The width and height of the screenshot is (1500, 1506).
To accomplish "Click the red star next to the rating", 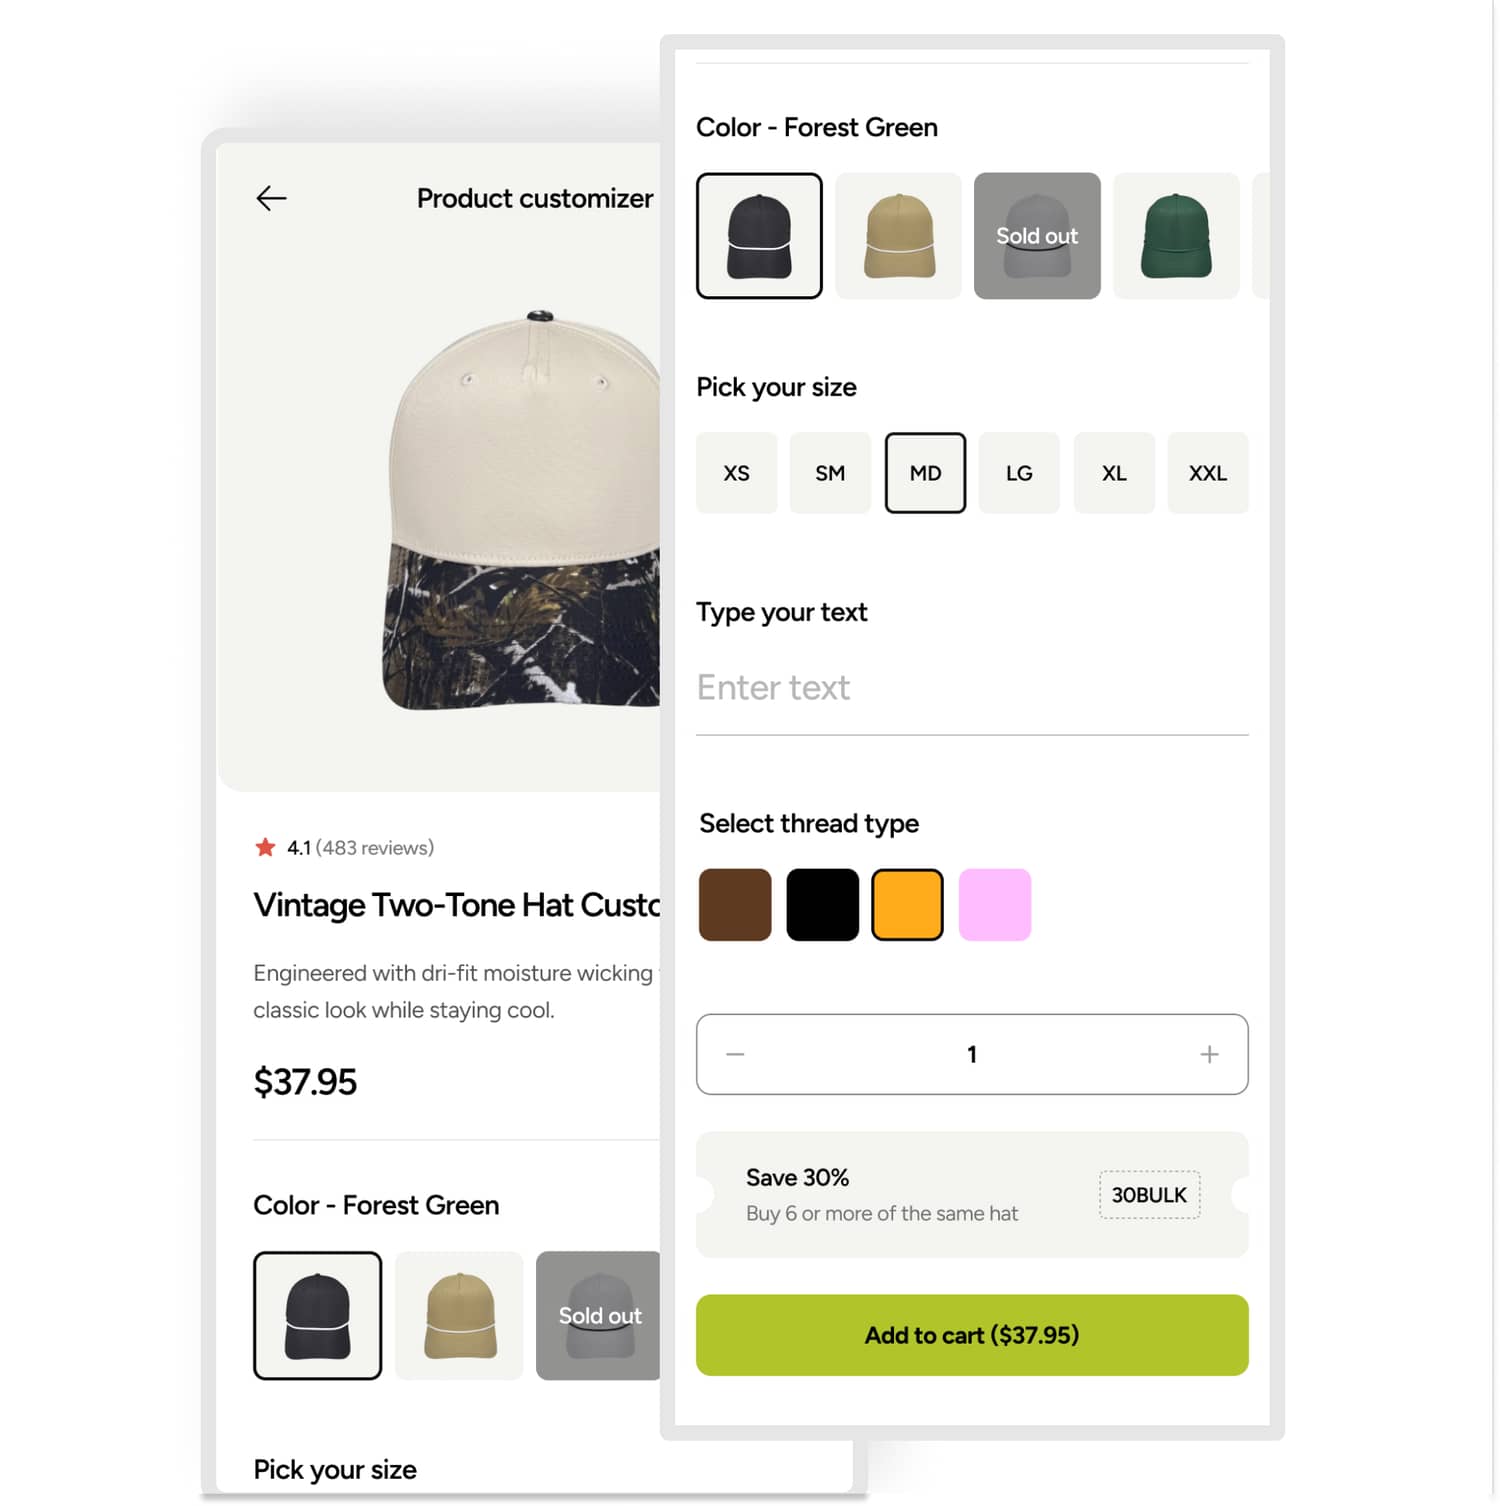I will (266, 847).
